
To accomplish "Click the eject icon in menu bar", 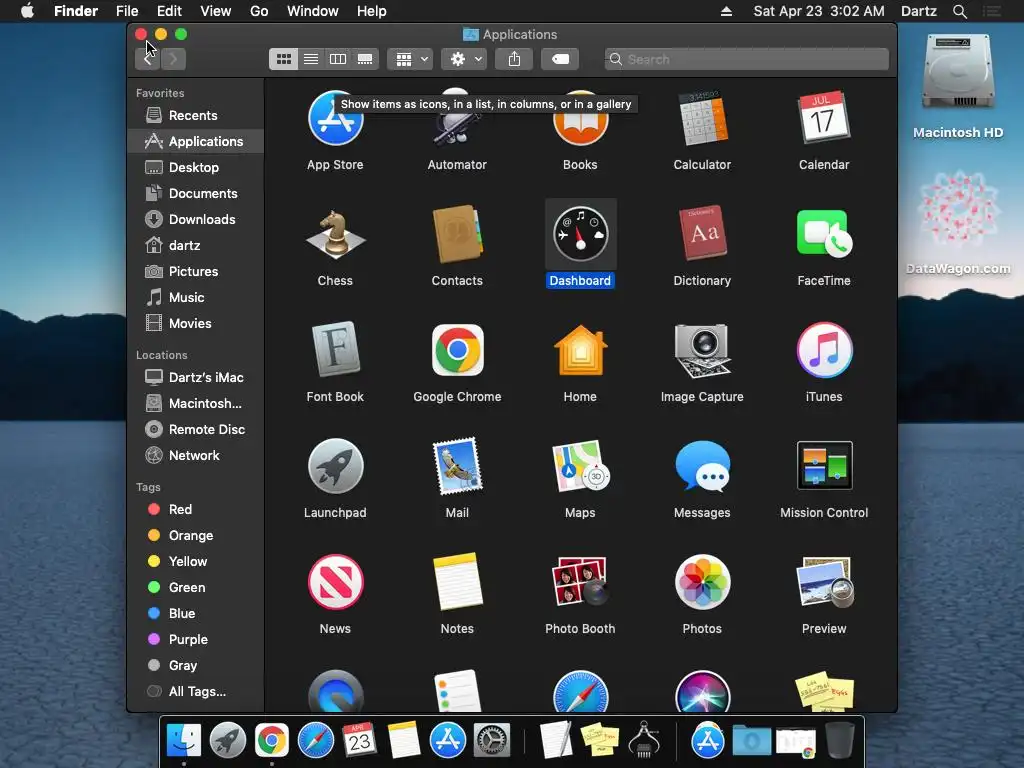I will [726, 12].
